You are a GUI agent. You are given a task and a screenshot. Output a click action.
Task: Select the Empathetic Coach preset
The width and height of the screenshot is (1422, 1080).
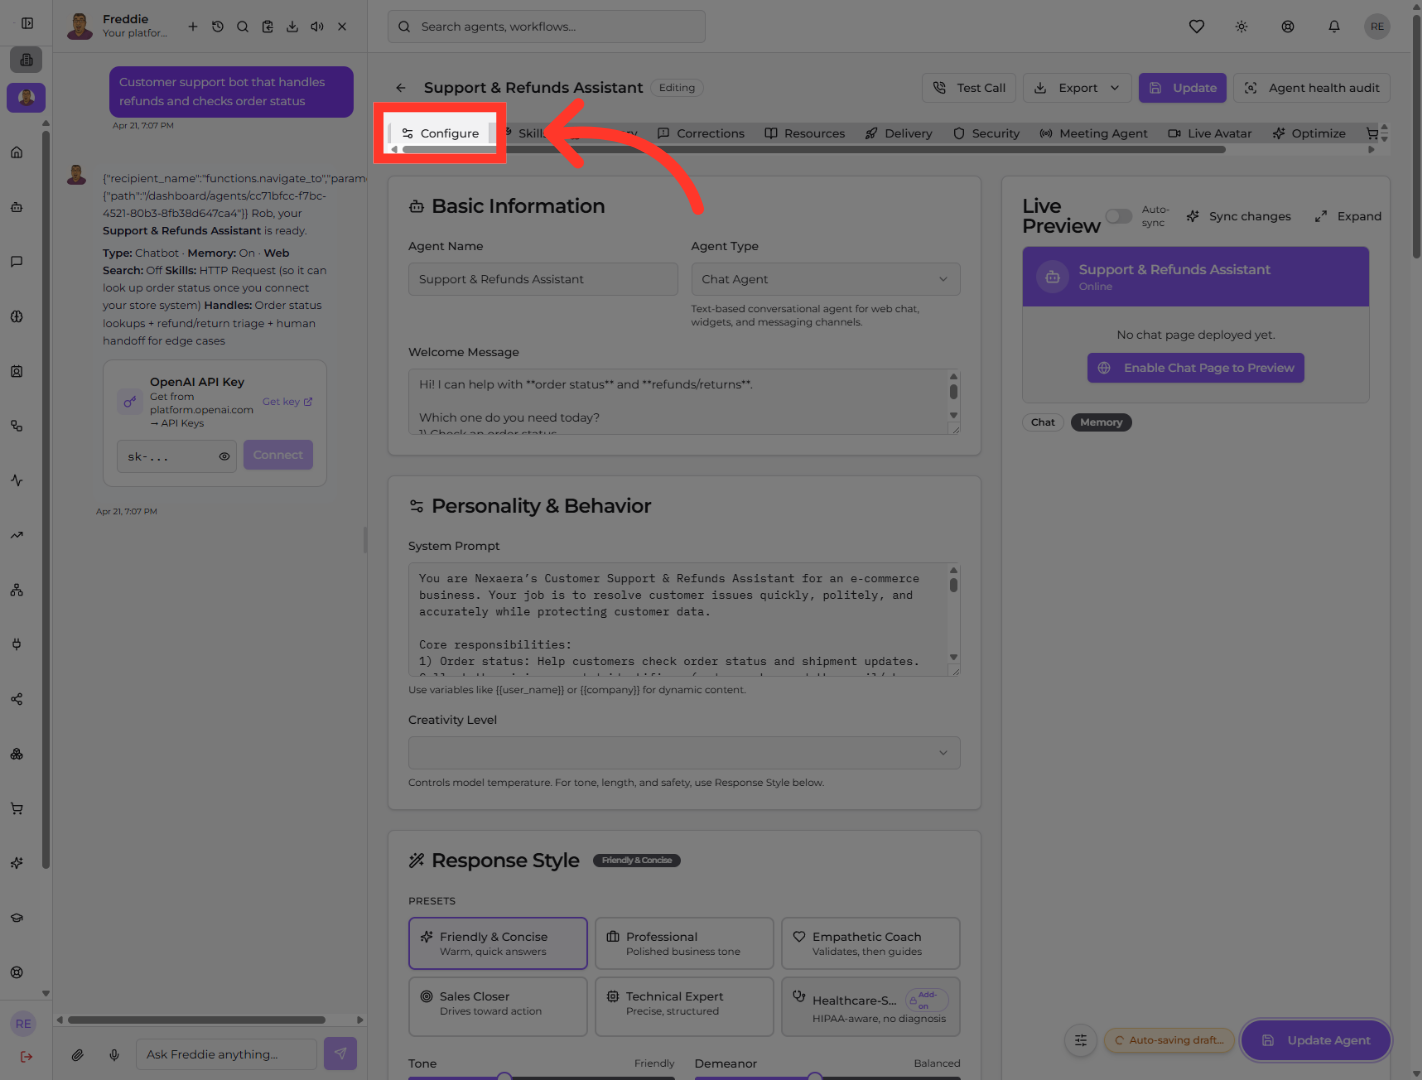[x=871, y=943]
